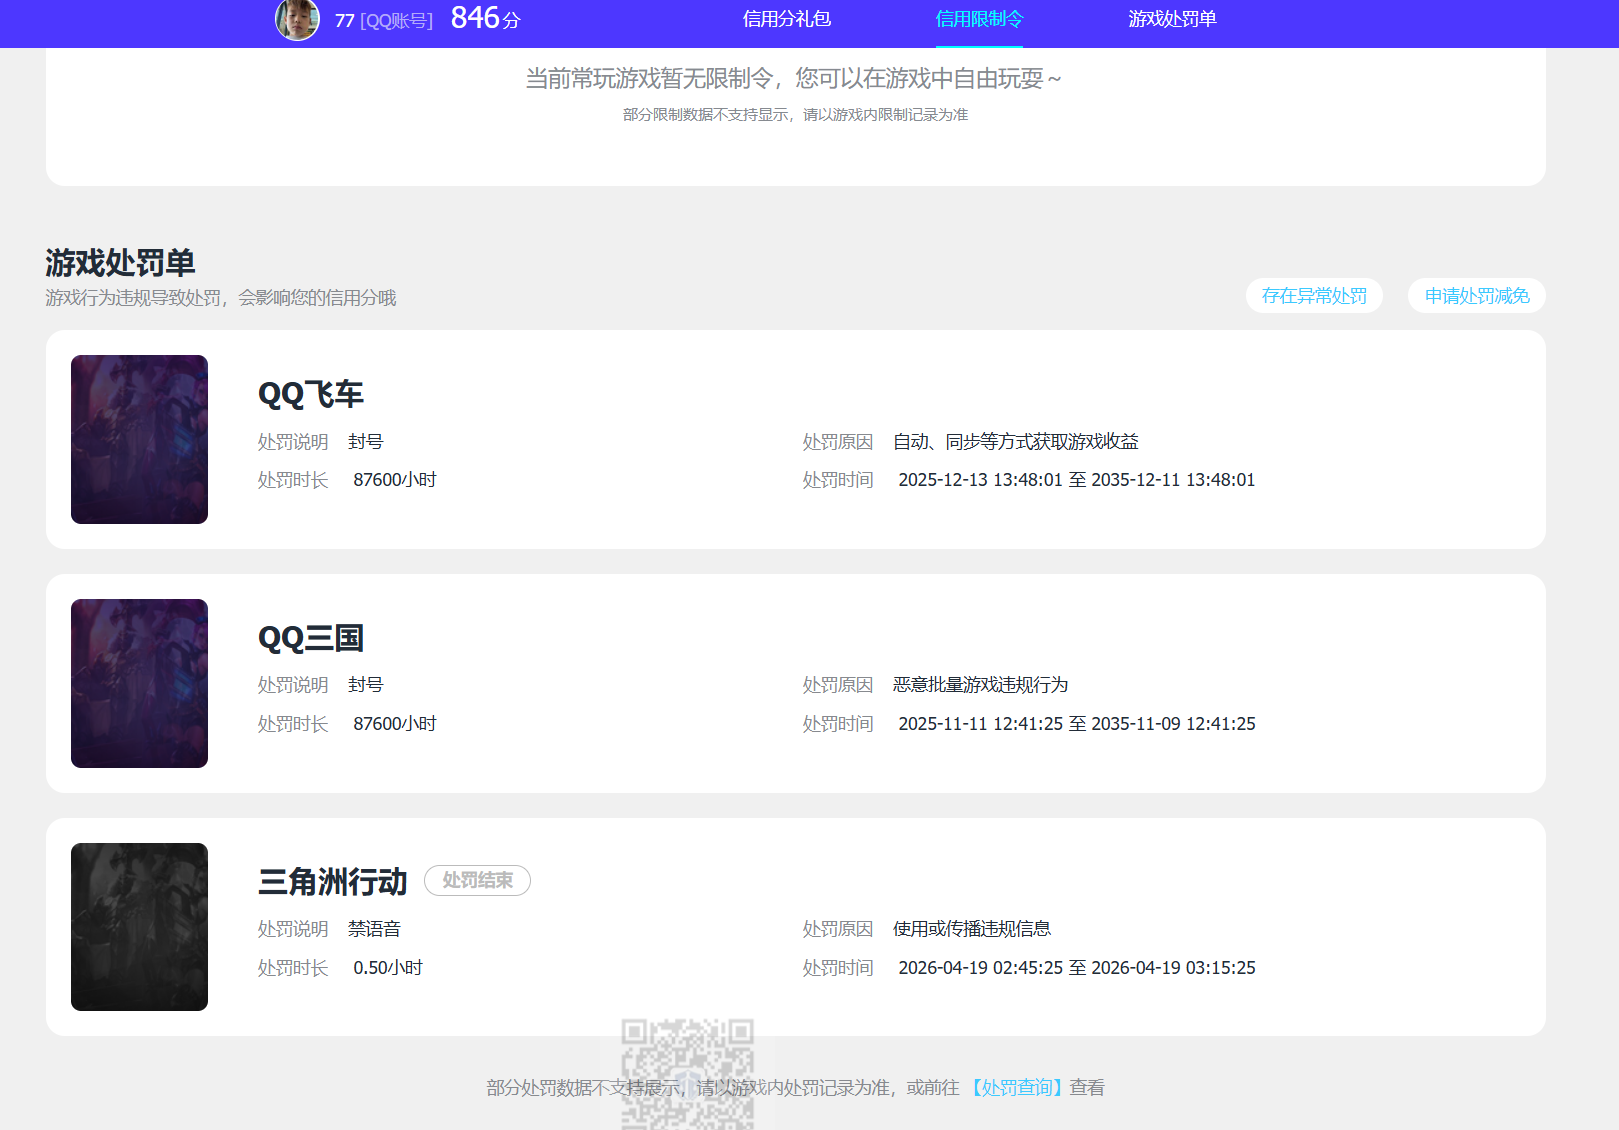The height and width of the screenshot is (1130, 1619).
Task: Click the 存在异常处罚 button
Action: [1314, 296]
